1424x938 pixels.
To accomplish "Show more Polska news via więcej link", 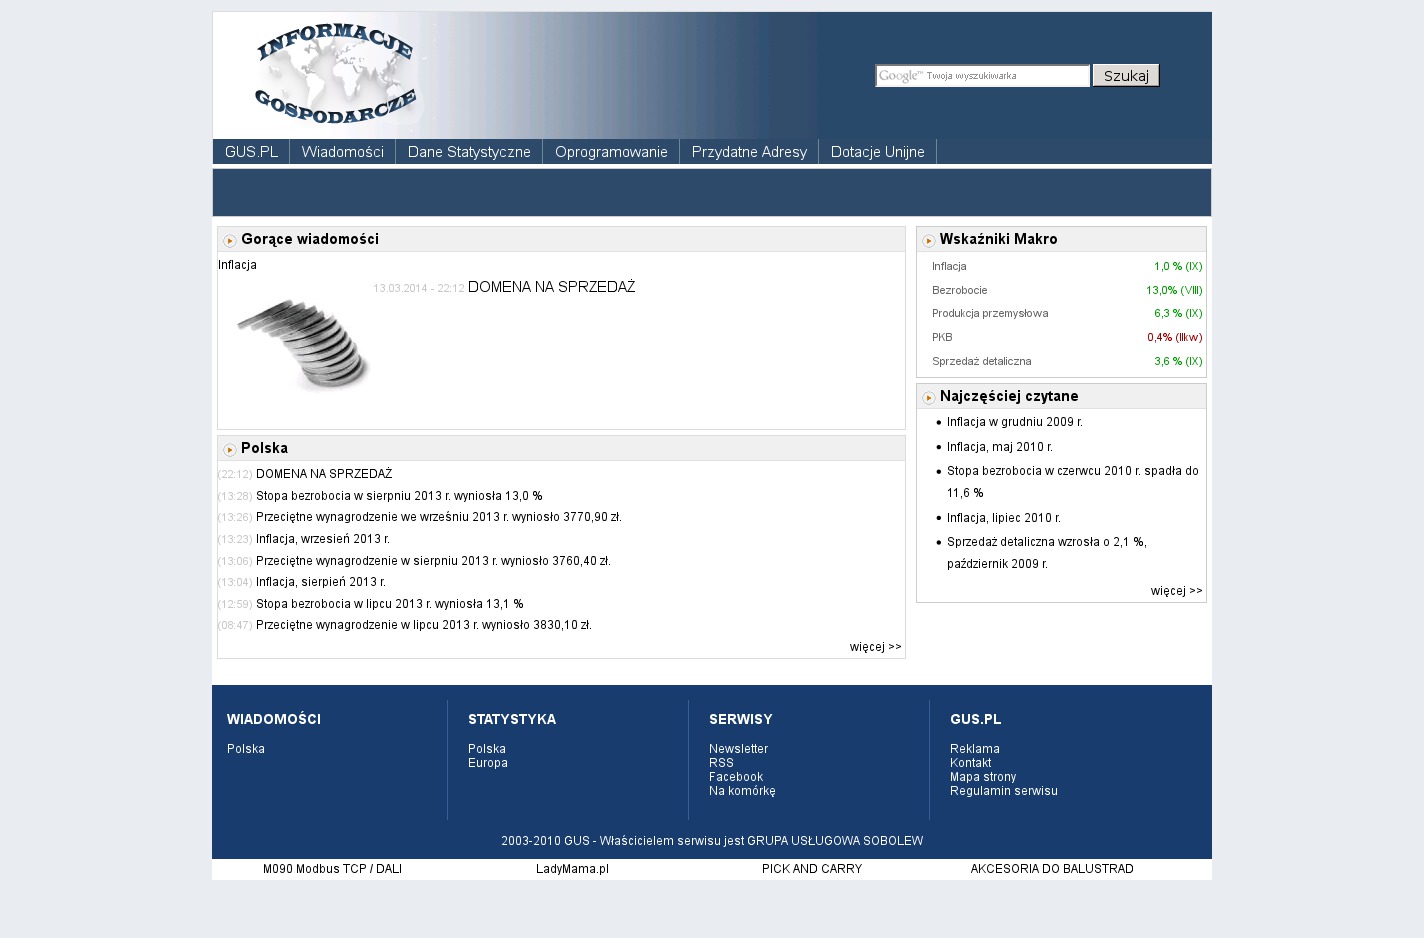I will (875, 647).
